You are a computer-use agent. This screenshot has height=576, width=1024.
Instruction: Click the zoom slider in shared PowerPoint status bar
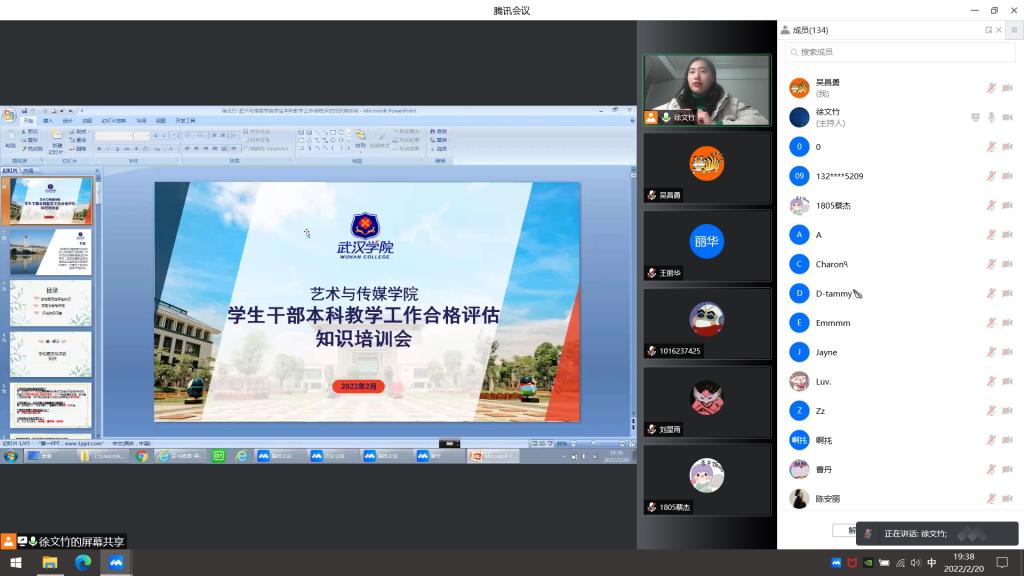[x=598, y=443]
